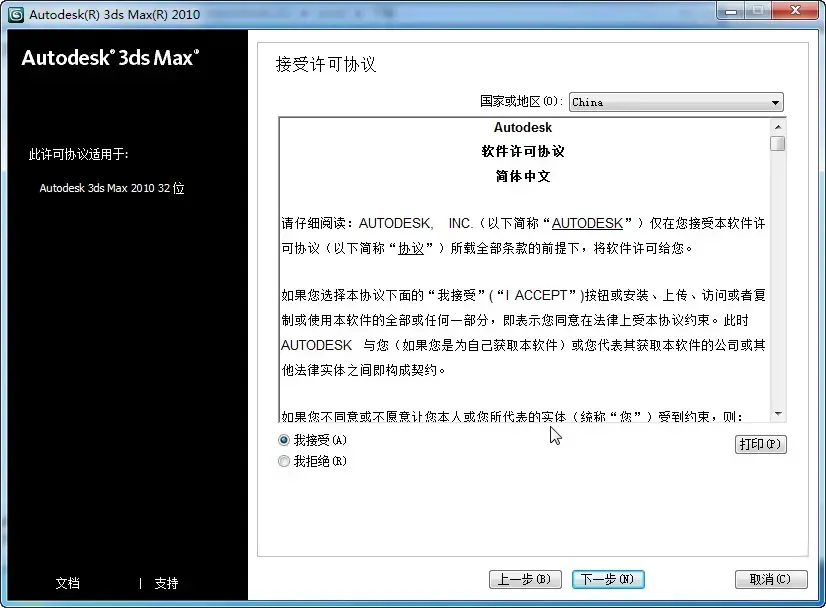Close the 3ds Max 2010 installer window
This screenshot has height=608, width=826.
tap(795, 11)
